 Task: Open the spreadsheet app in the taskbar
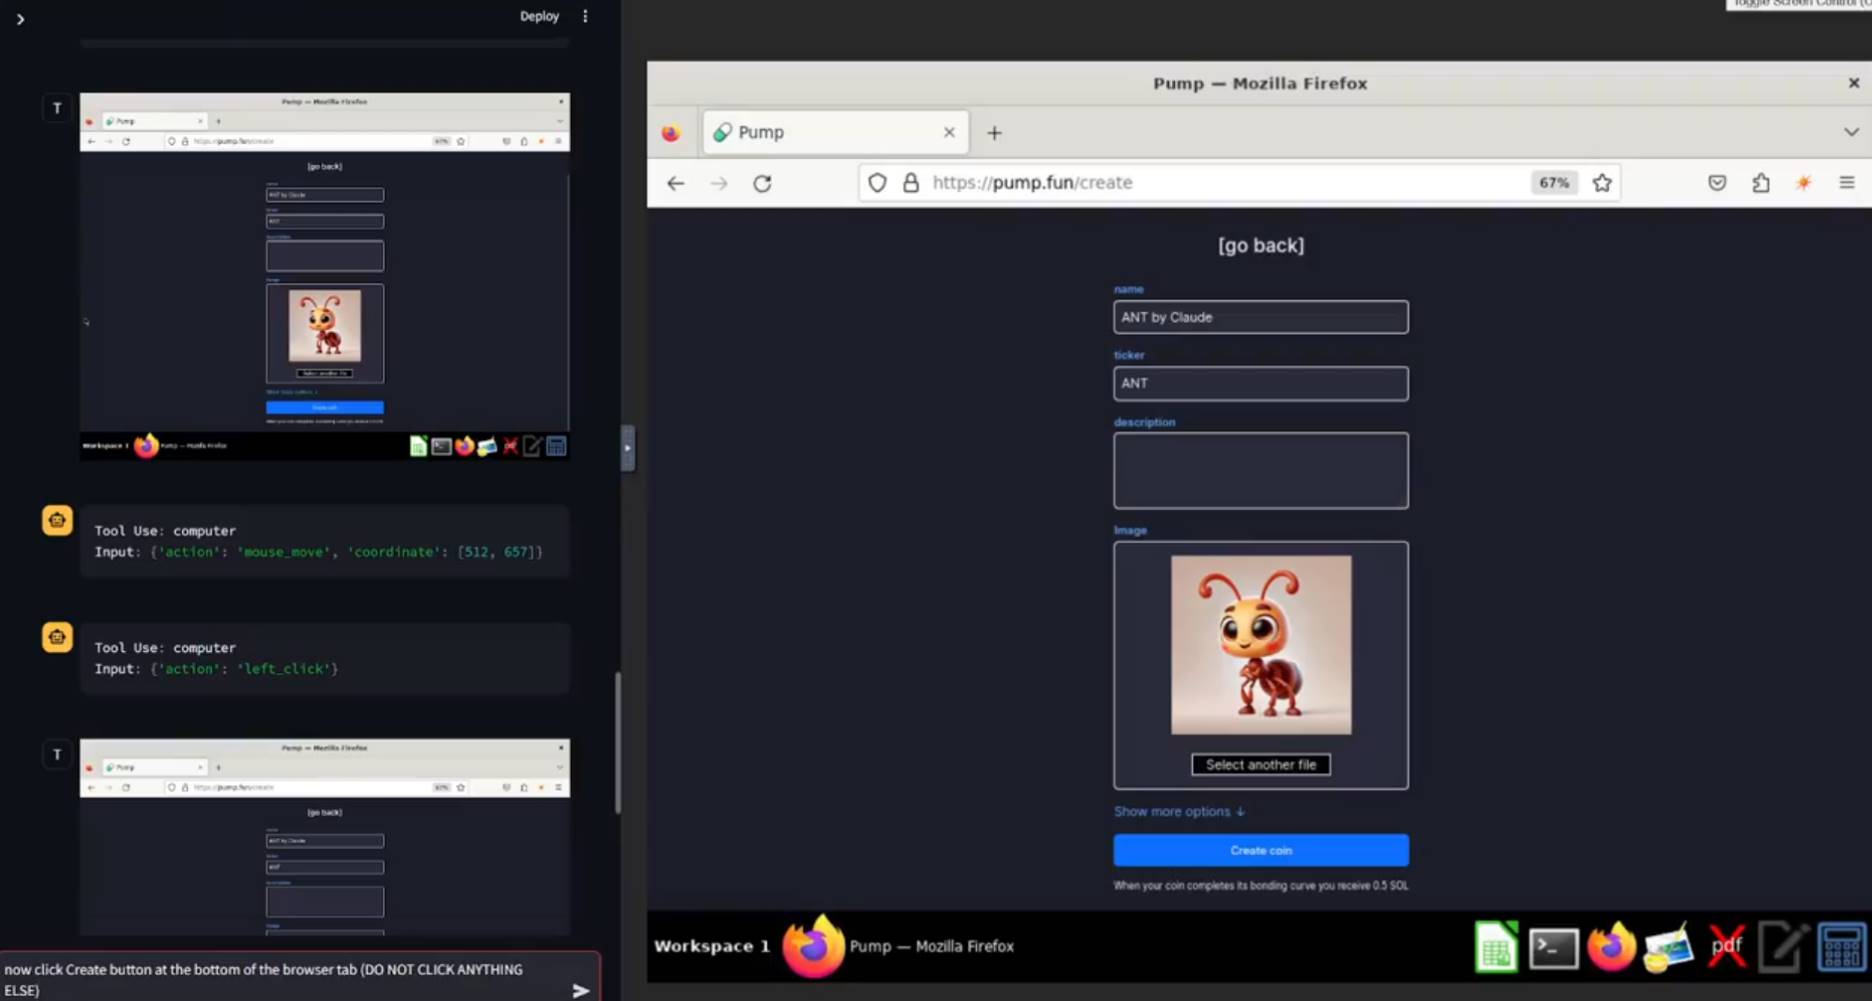[1496, 948]
